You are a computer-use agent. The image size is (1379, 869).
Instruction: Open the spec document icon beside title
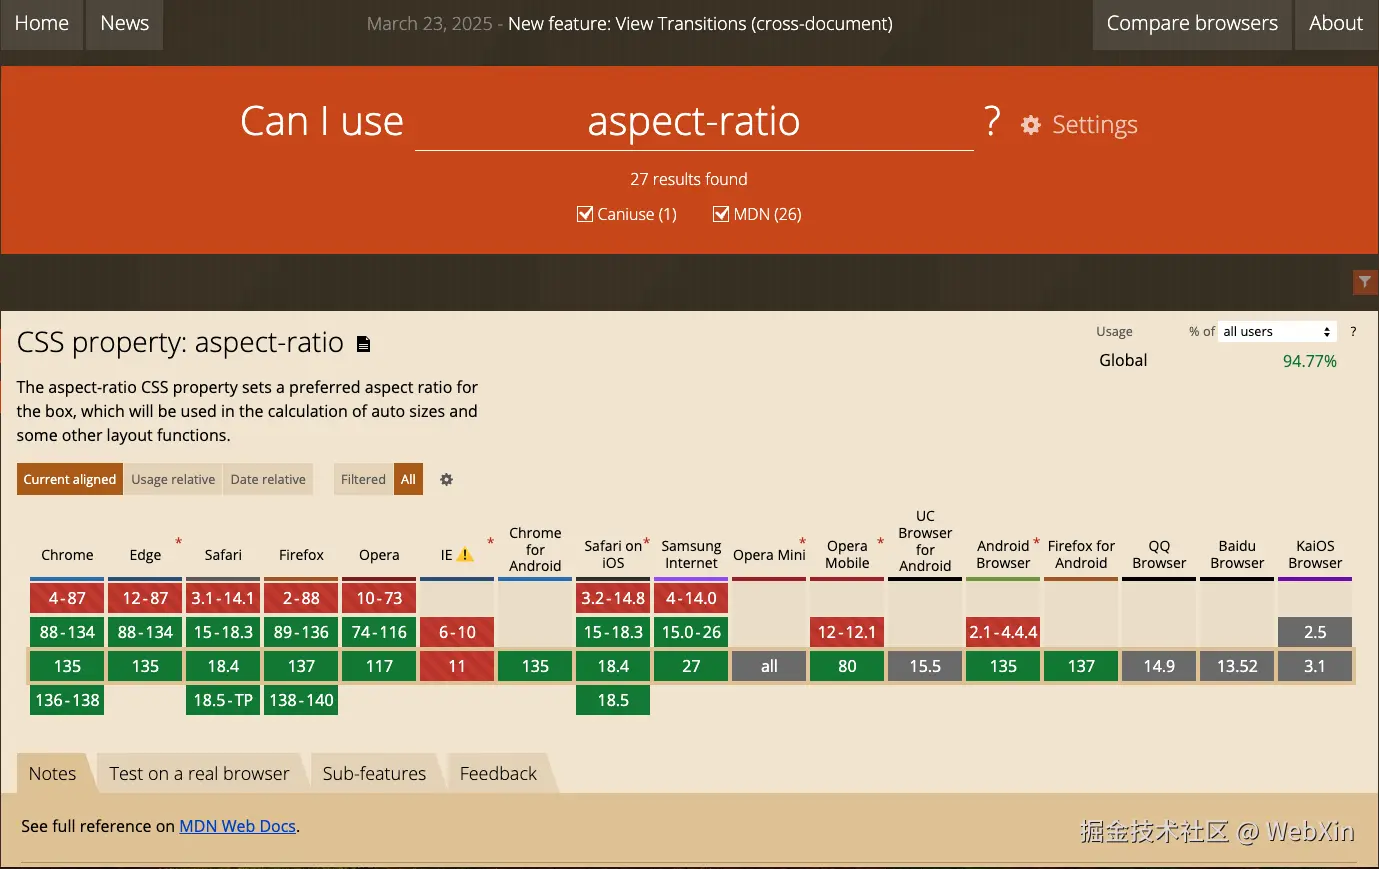364,344
